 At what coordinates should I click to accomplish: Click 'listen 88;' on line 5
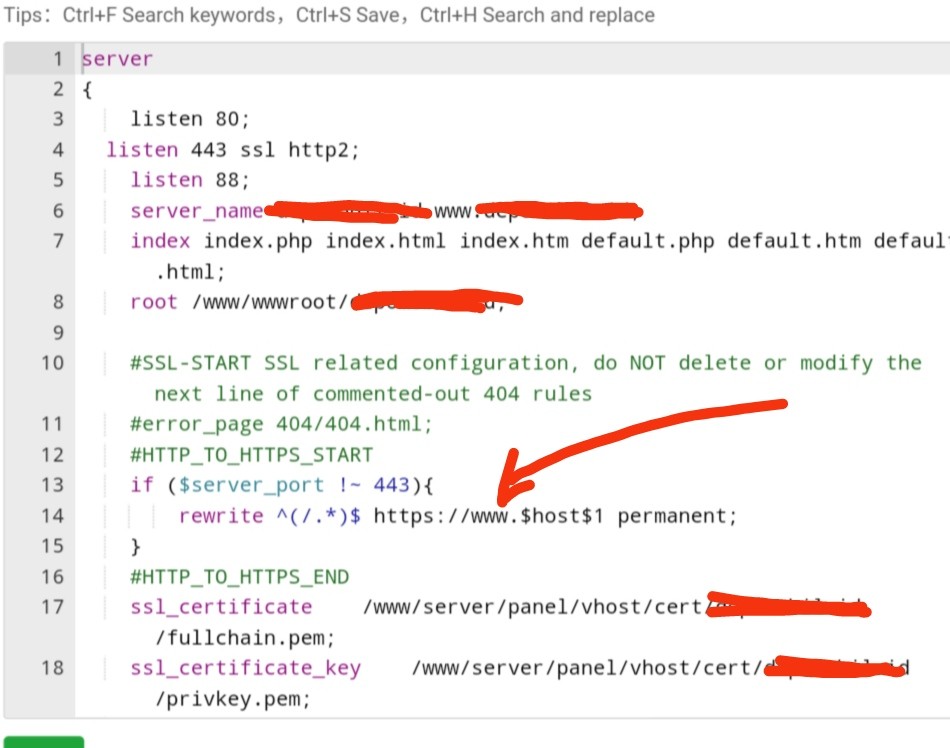190,180
